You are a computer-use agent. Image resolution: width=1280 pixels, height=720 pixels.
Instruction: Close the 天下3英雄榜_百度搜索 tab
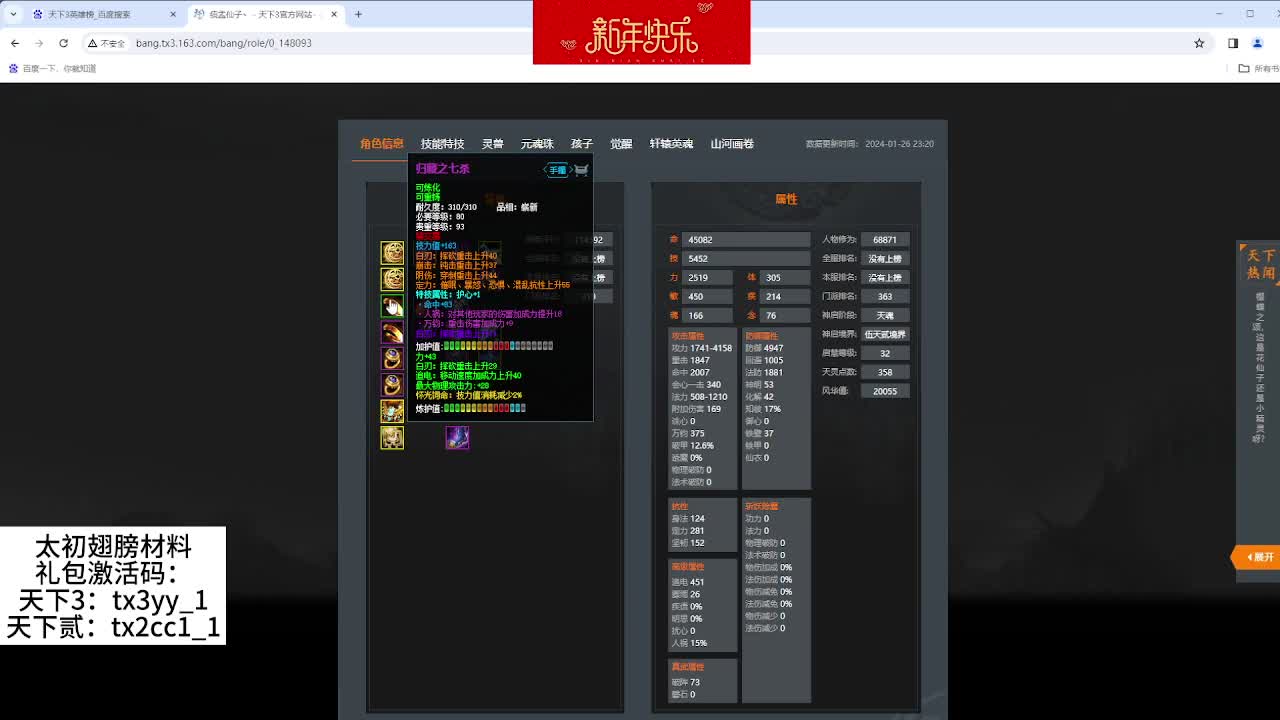pyautogui.click(x=173, y=14)
